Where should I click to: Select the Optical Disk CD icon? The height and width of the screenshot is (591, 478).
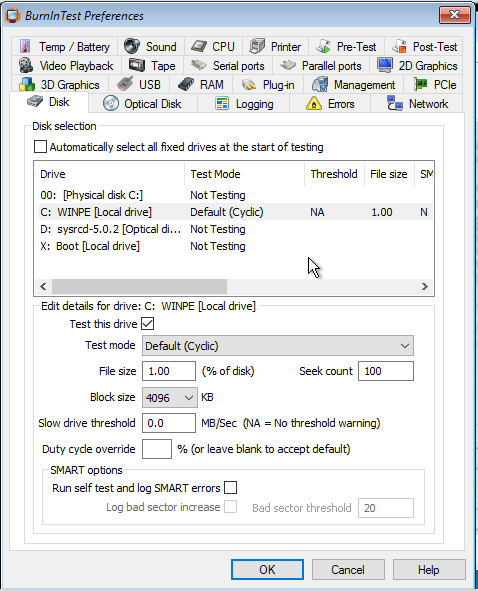[x=110, y=103]
